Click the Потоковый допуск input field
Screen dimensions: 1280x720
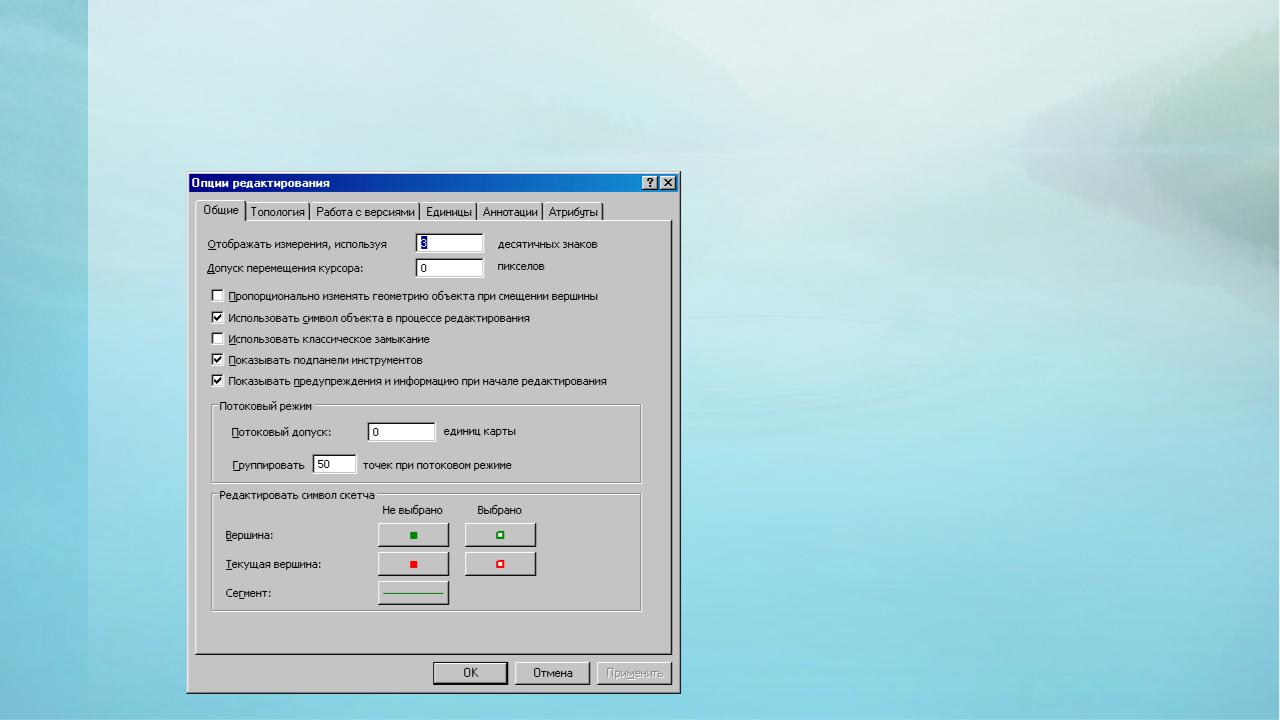click(x=402, y=432)
